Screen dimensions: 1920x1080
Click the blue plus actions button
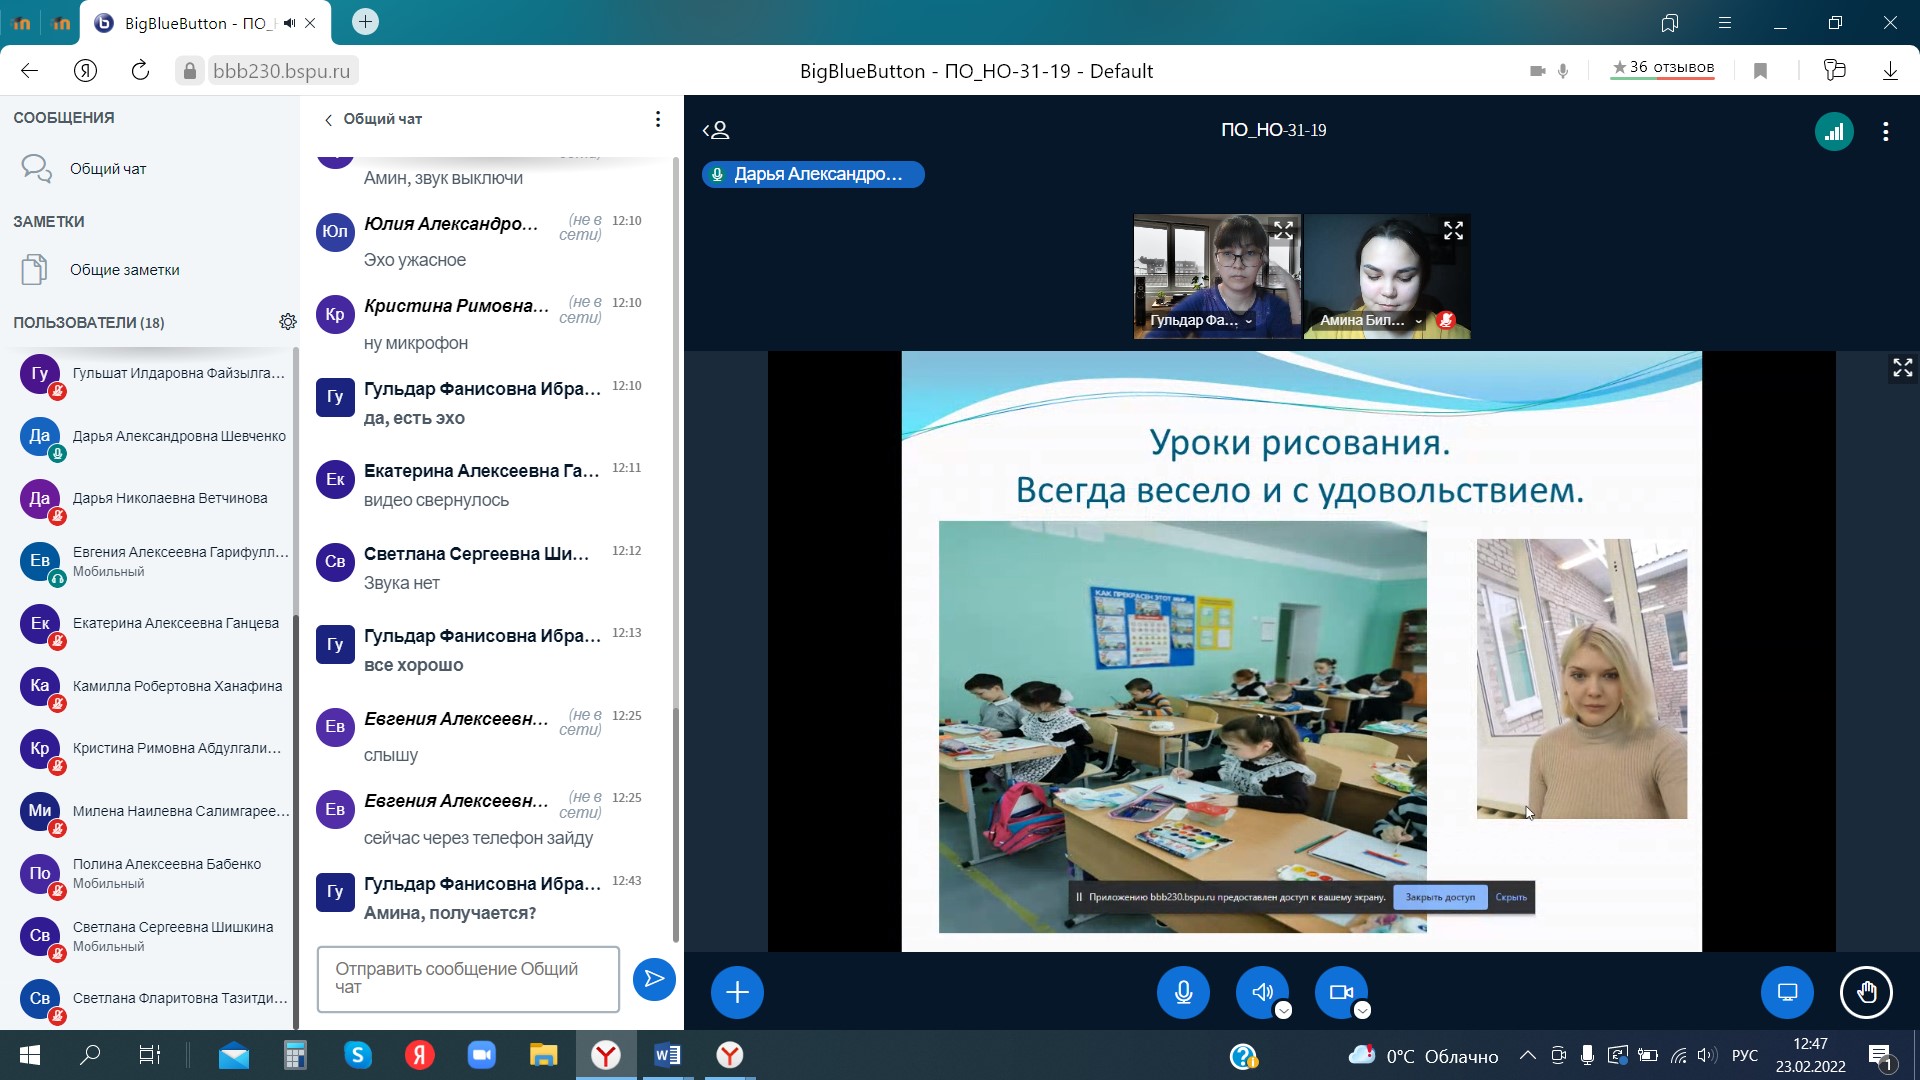pyautogui.click(x=737, y=992)
